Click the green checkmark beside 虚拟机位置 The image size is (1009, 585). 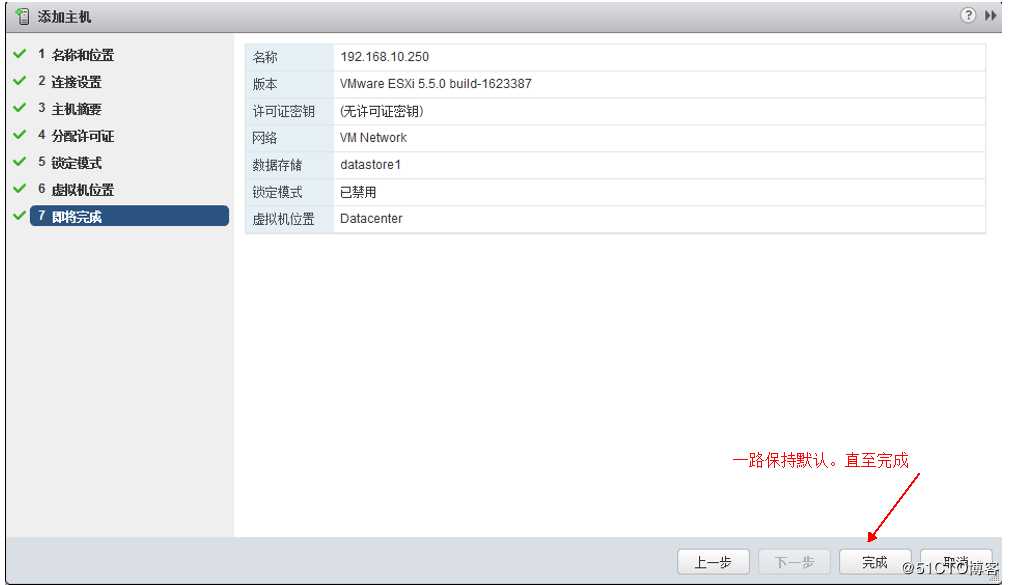(x=20, y=189)
